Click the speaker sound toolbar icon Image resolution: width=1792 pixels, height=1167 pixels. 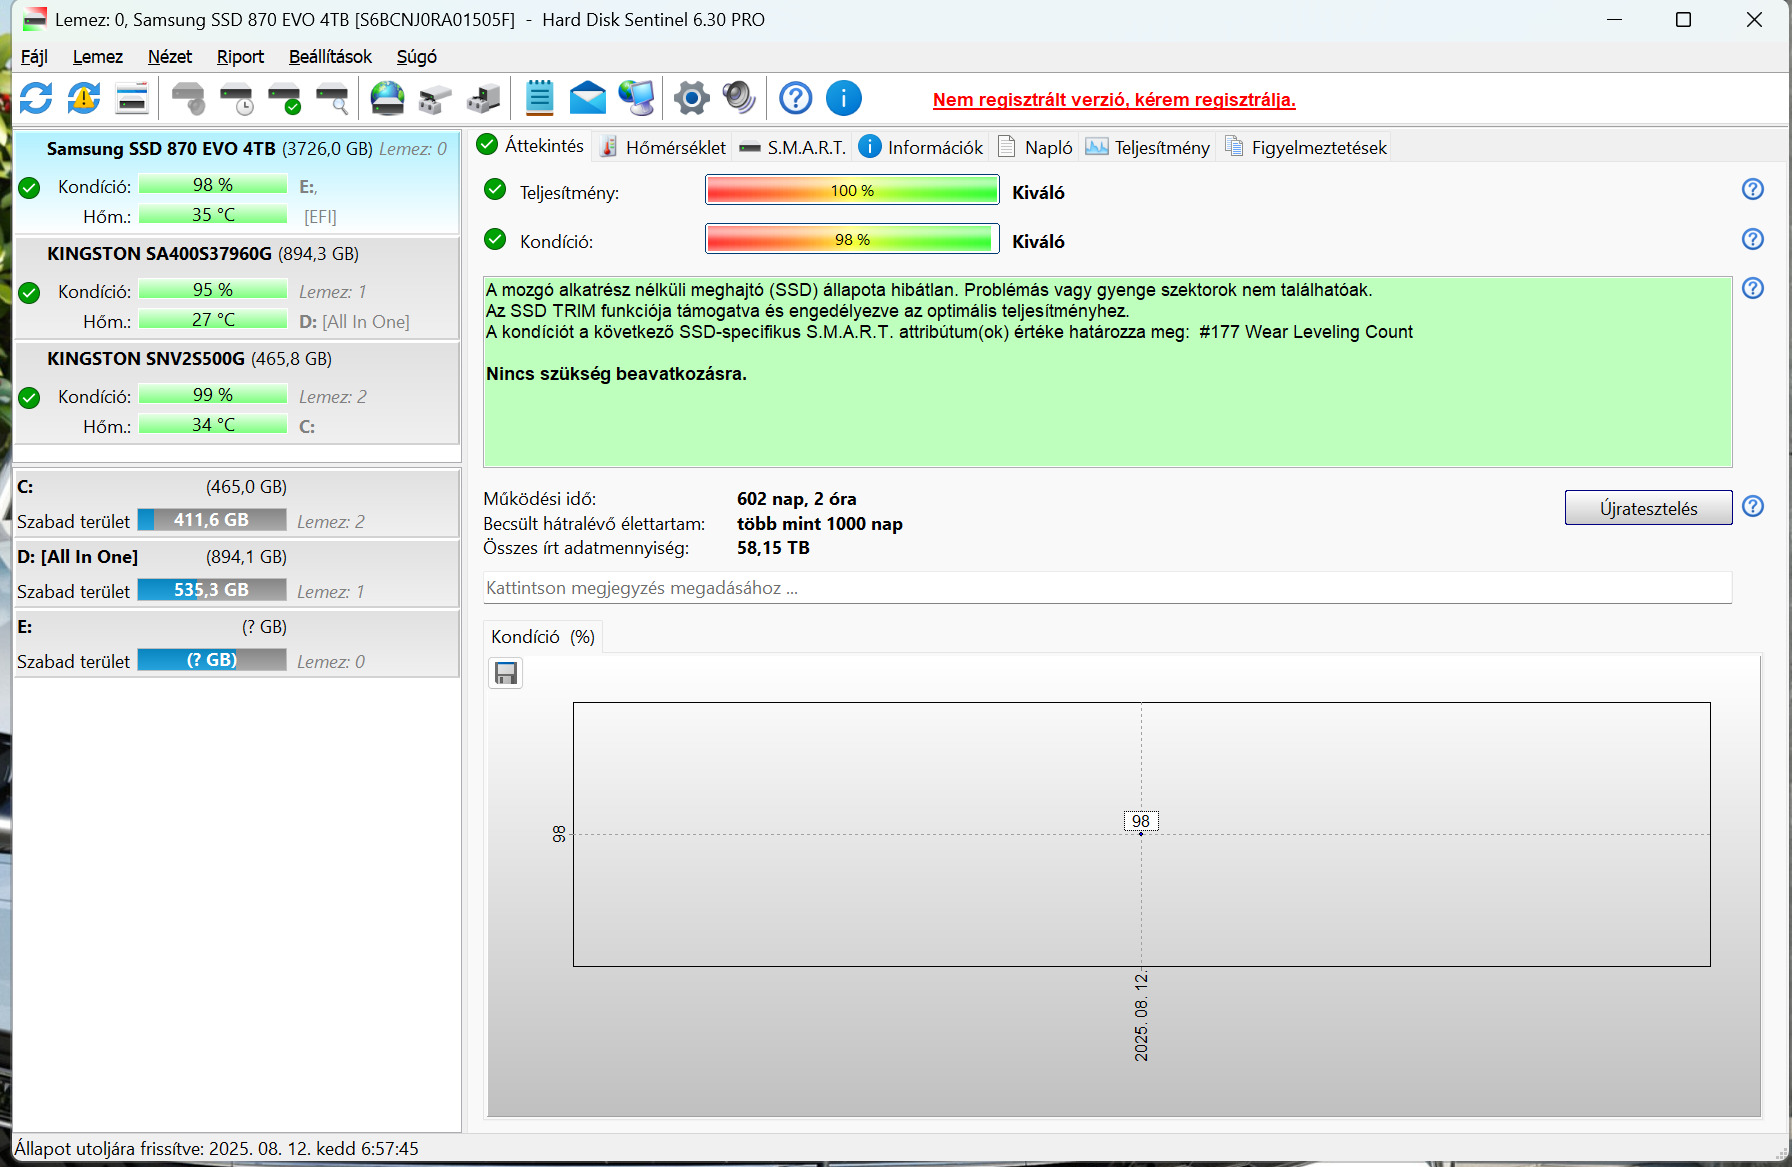(739, 98)
